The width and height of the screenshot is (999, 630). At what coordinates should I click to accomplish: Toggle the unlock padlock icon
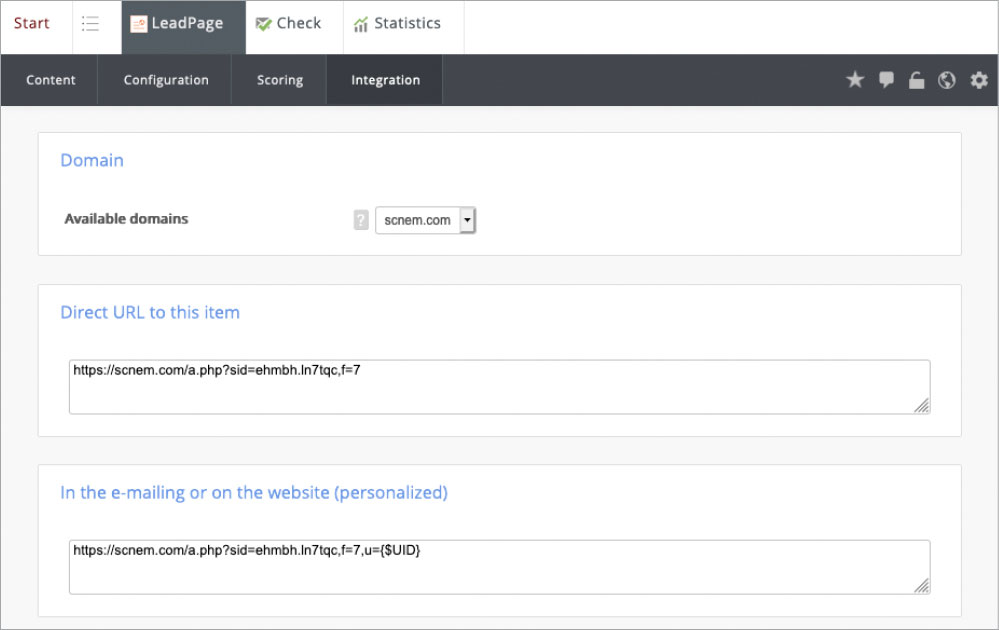916,81
